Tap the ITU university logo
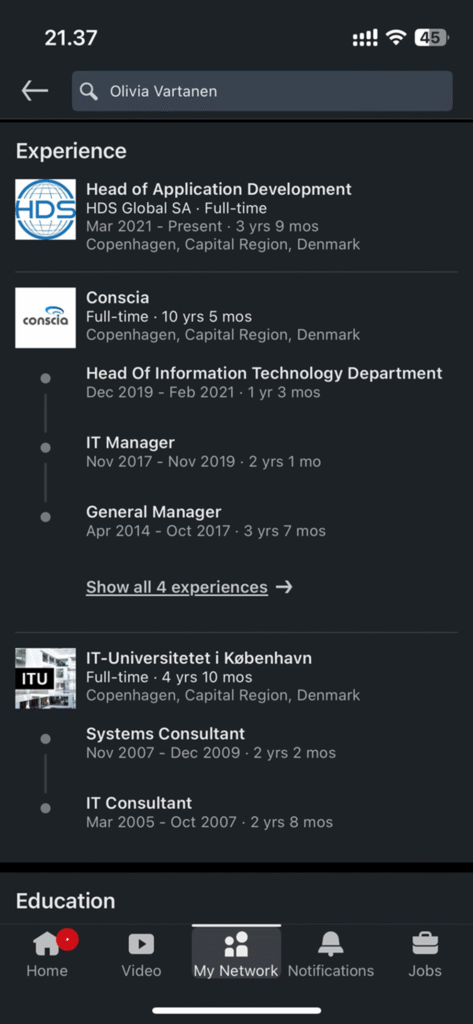Image resolution: width=473 pixels, height=1024 pixels. coord(46,679)
